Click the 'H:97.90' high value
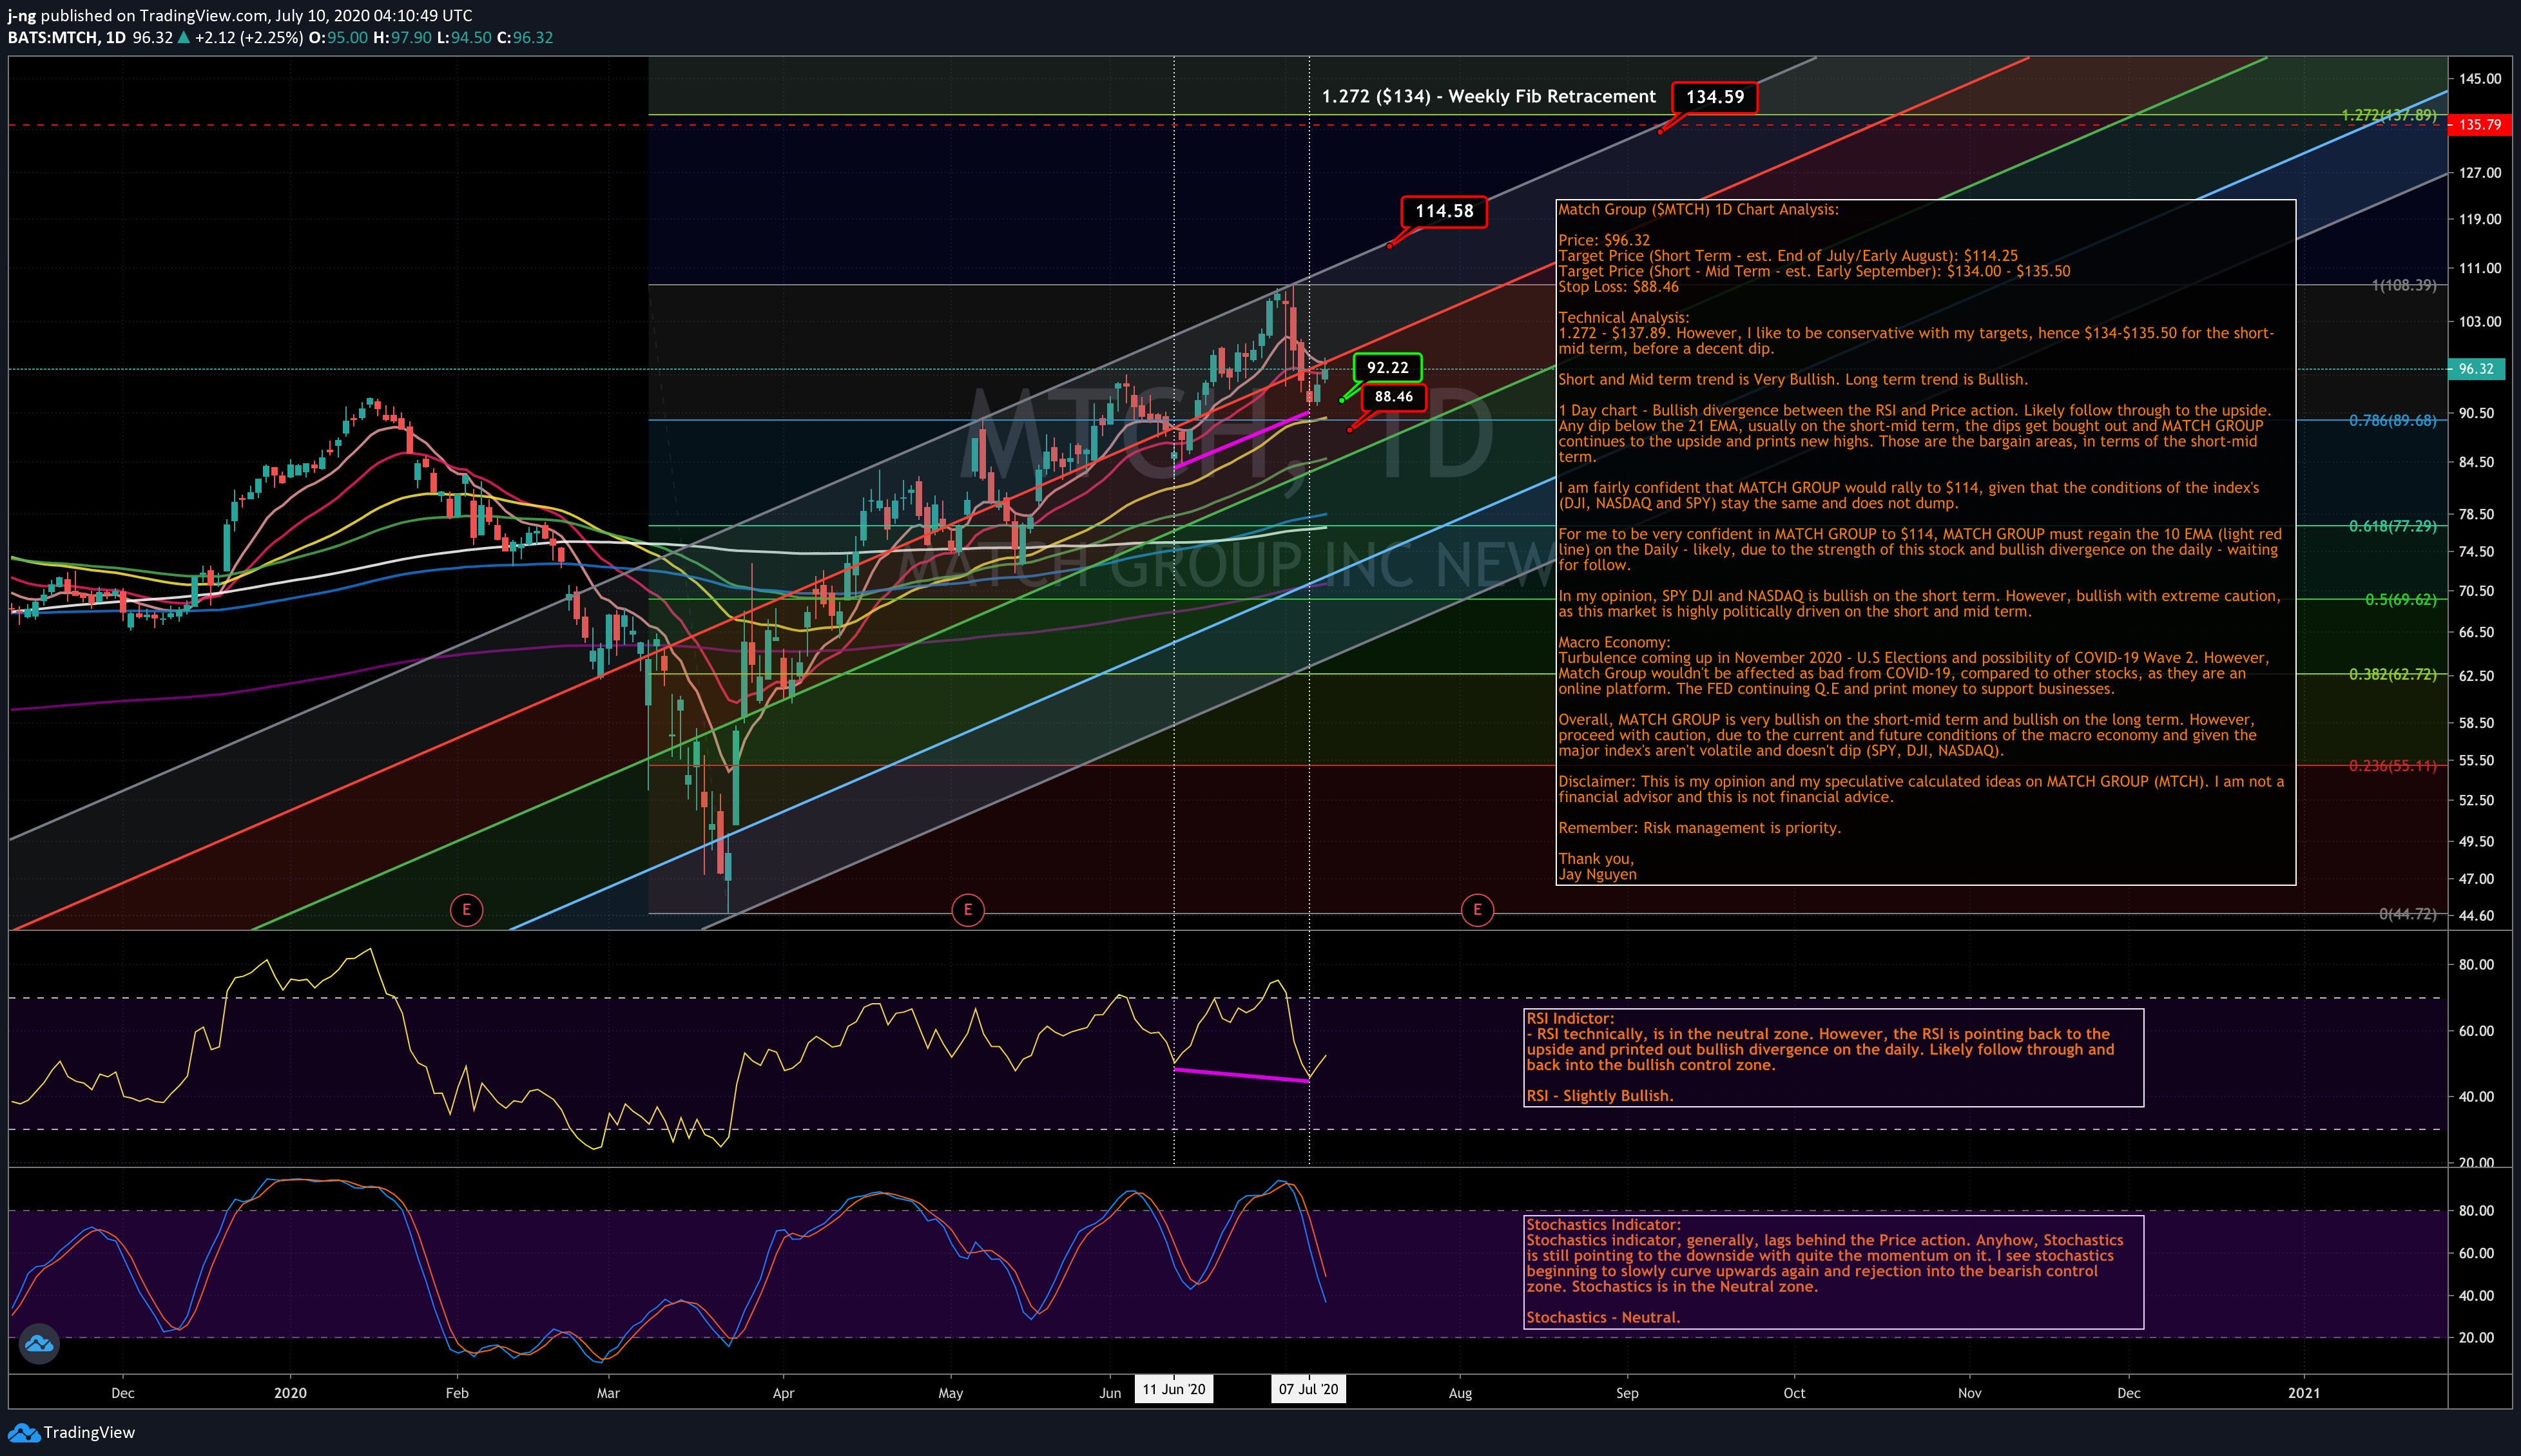The height and width of the screenshot is (1456, 2521). (x=402, y=37)
